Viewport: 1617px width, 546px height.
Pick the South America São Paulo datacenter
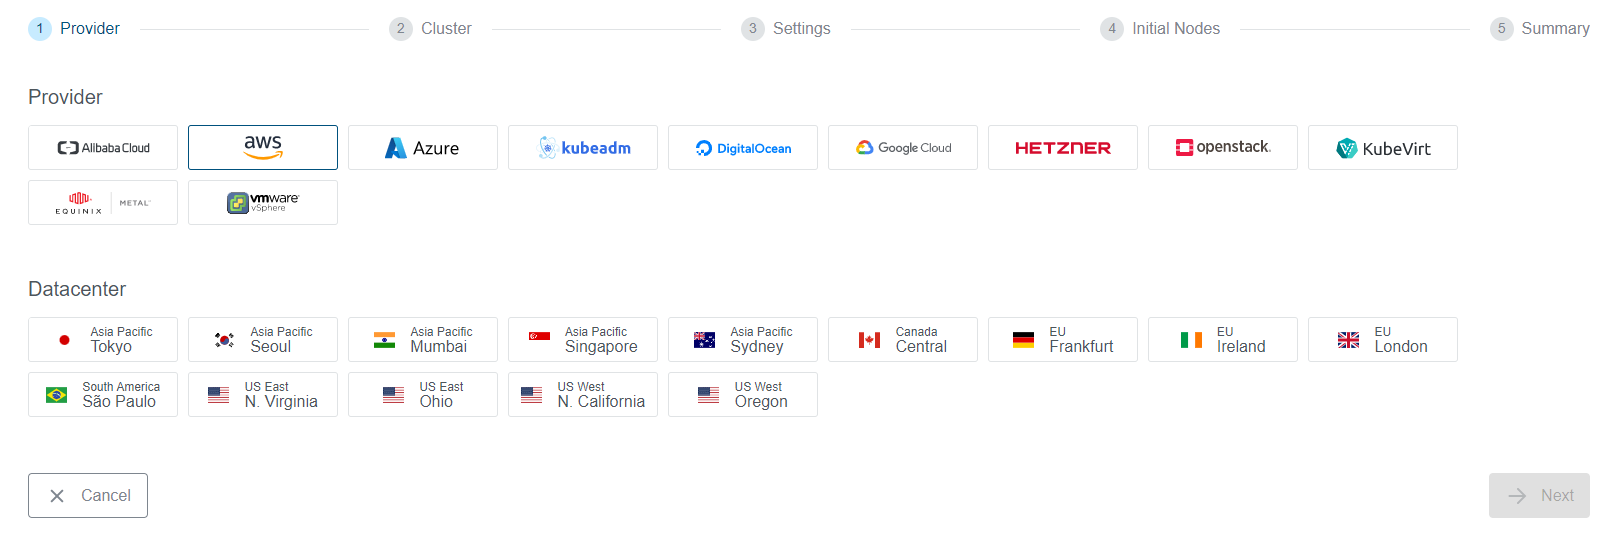103,395
